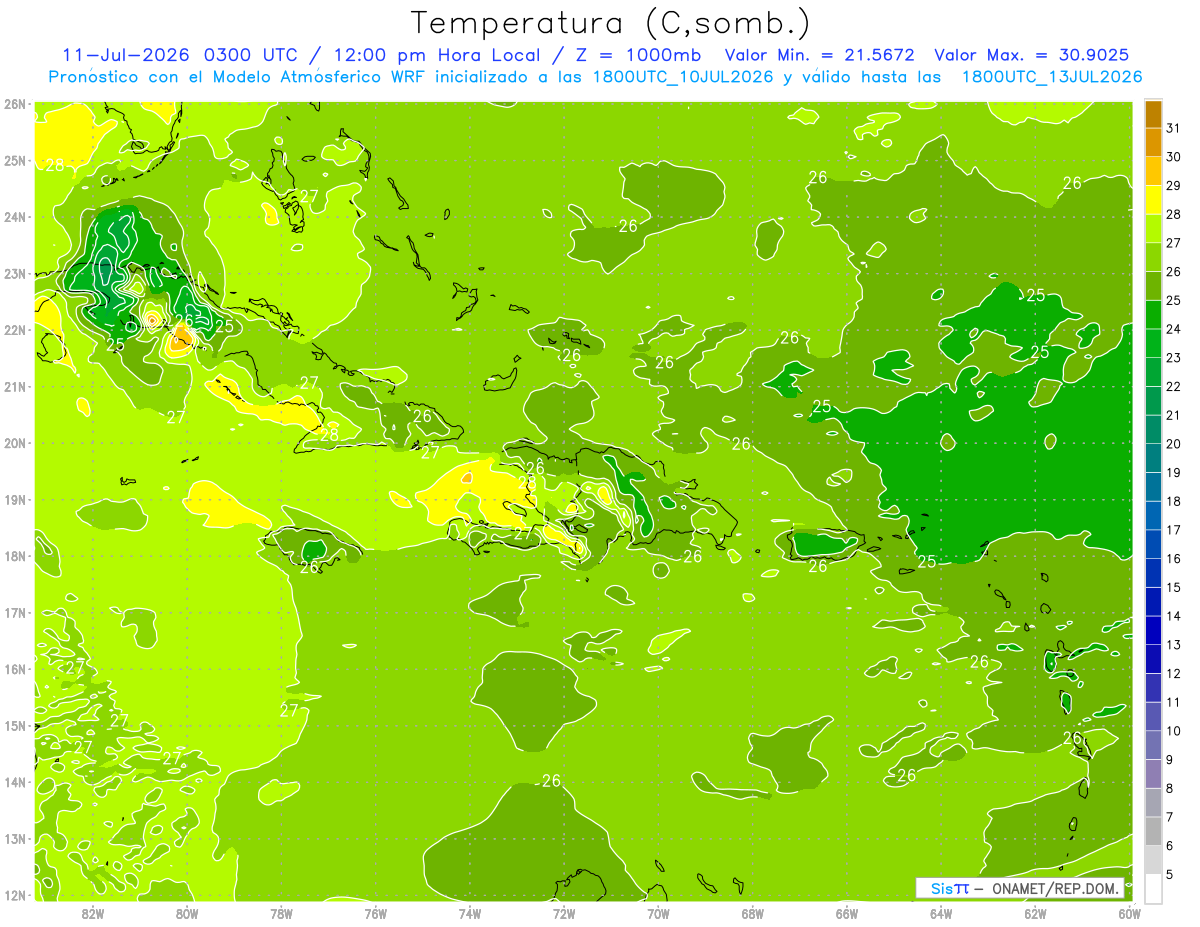The width and height of the screenshot is (1200, 927).
Task: Click longitude axis label "78W"
Action: pos(281,914)
